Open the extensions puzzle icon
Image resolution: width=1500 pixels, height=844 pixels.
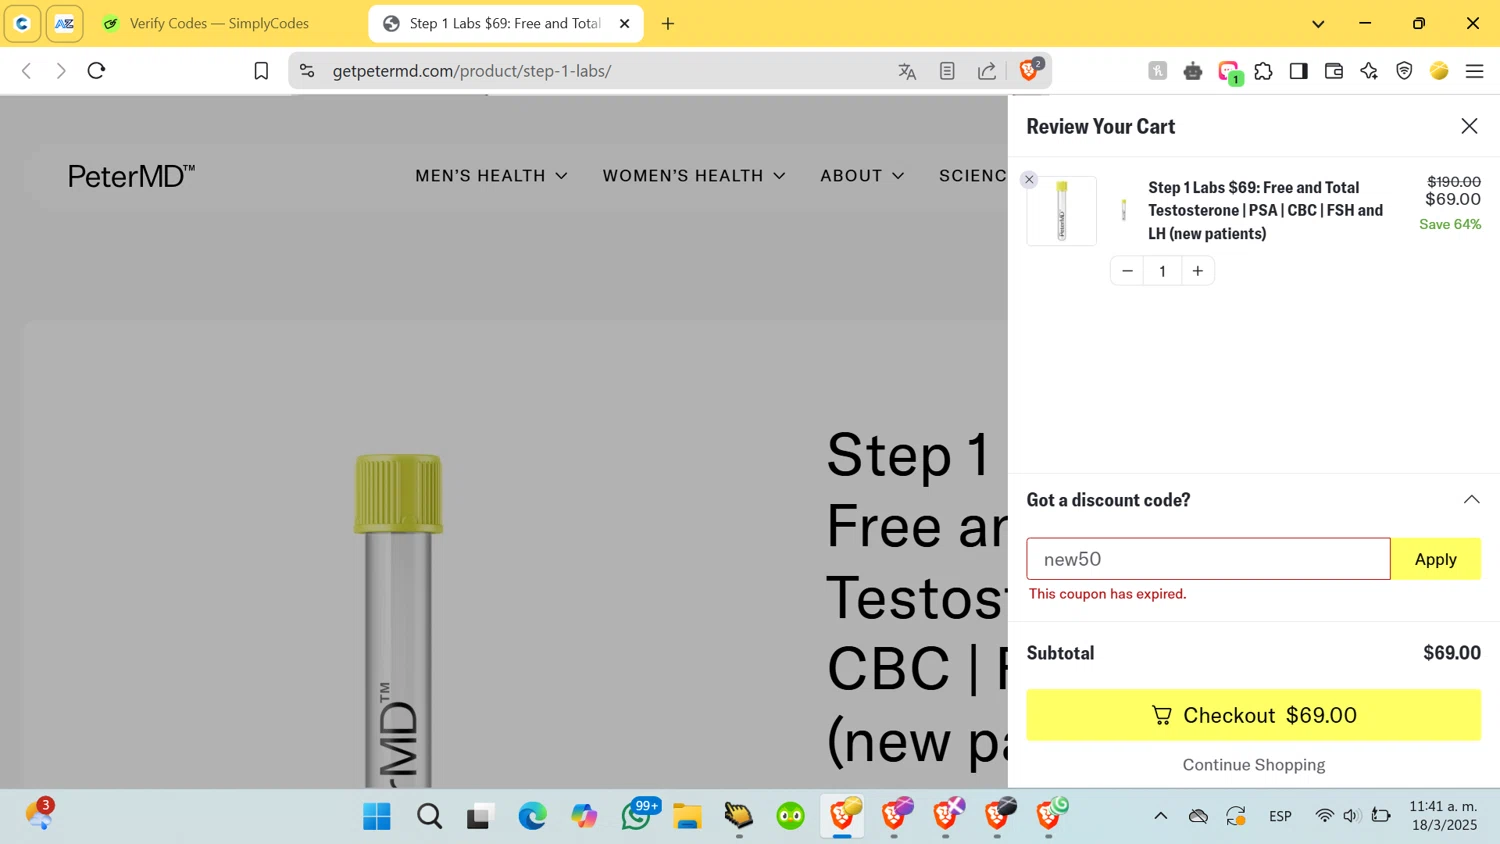coord(1263,71)
